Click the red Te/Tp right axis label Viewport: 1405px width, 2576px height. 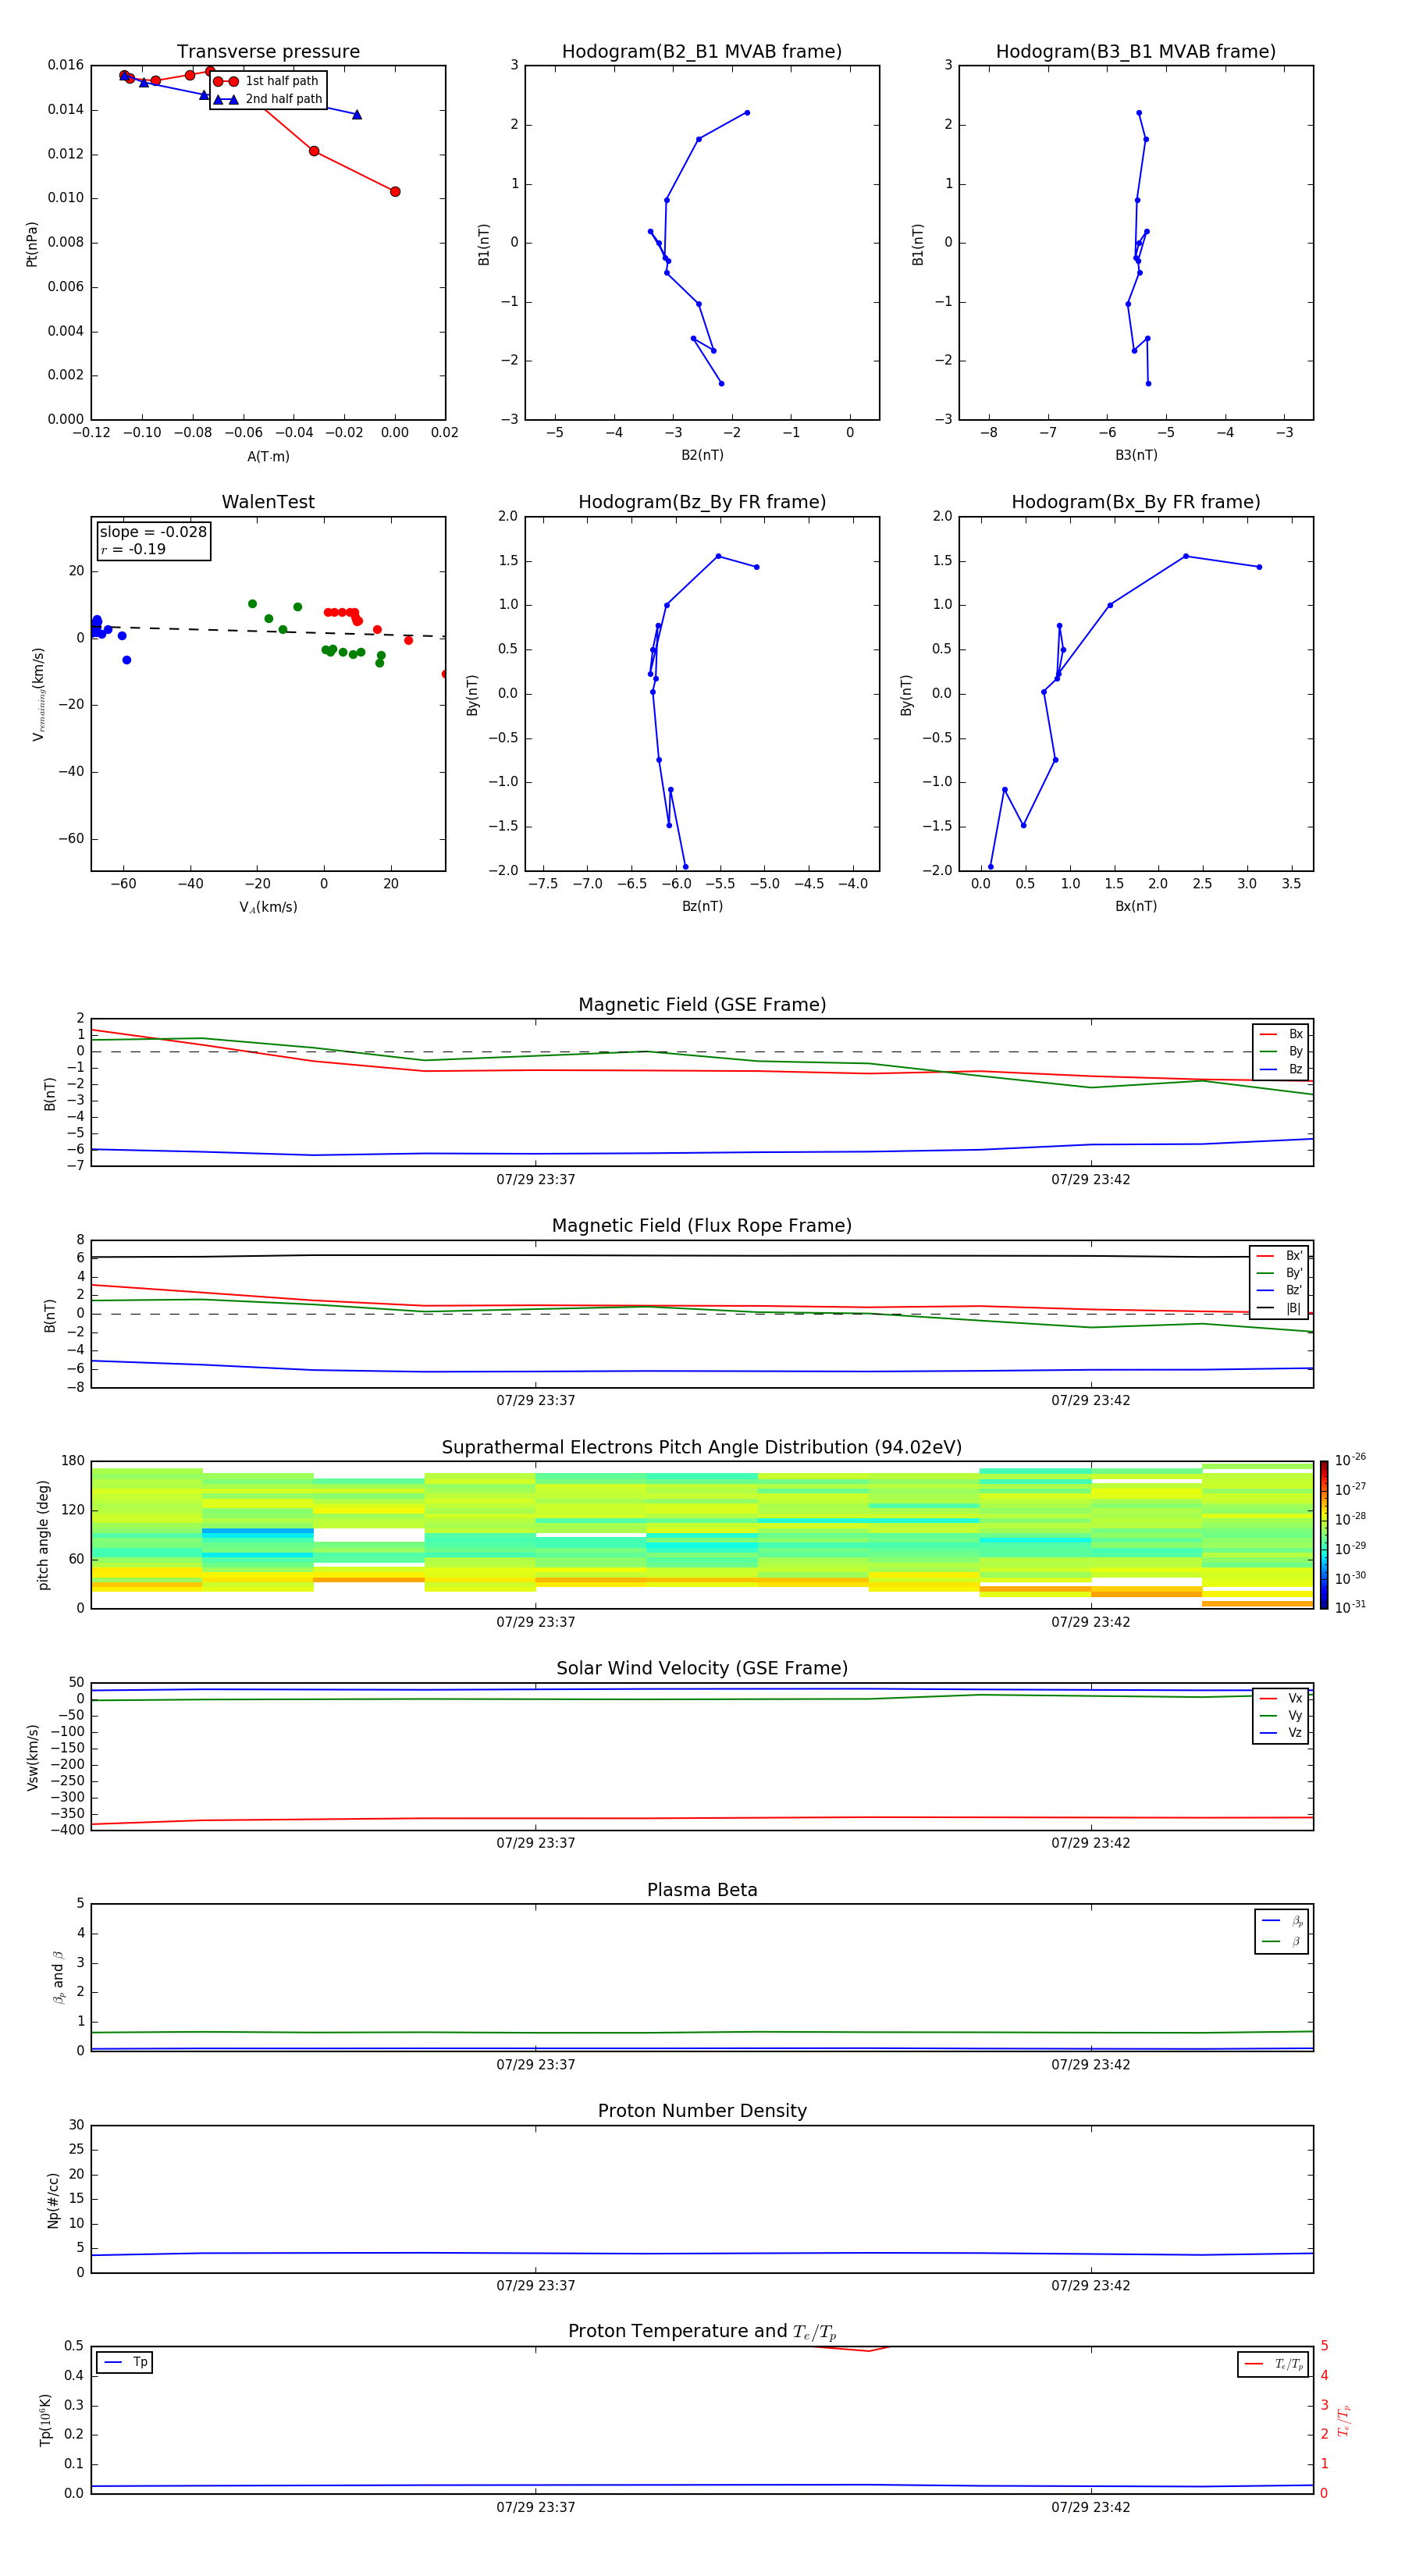tap(1344, 2420)
